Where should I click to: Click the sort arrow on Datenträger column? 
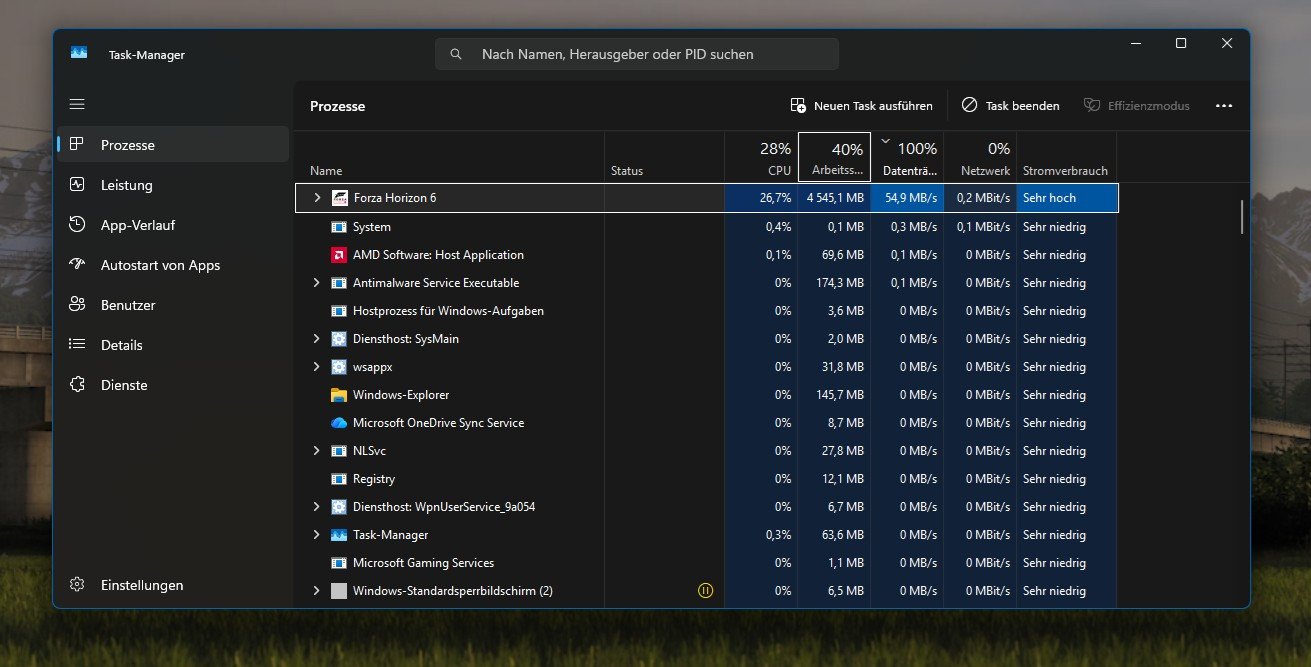pyautogui.click(x=885, y=142)
